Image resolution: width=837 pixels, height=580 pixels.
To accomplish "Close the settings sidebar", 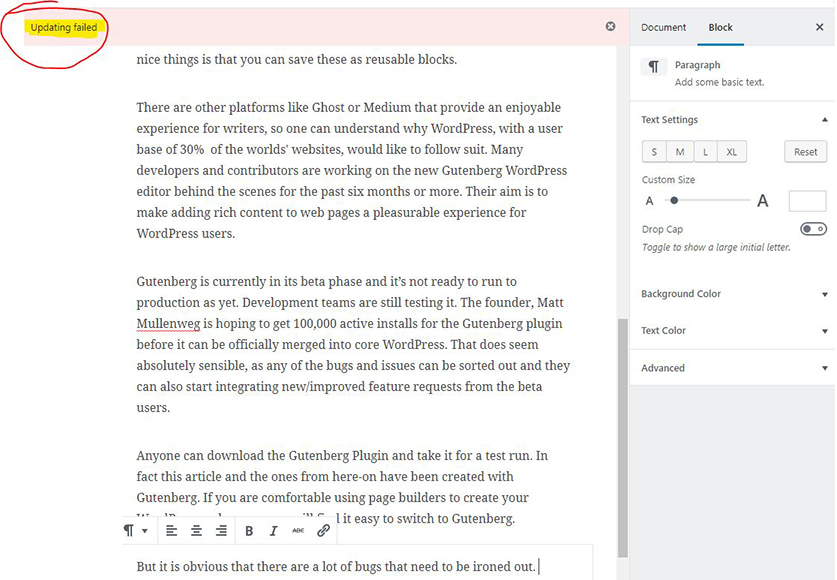I will pyautogui.click(x=819, y=27).
